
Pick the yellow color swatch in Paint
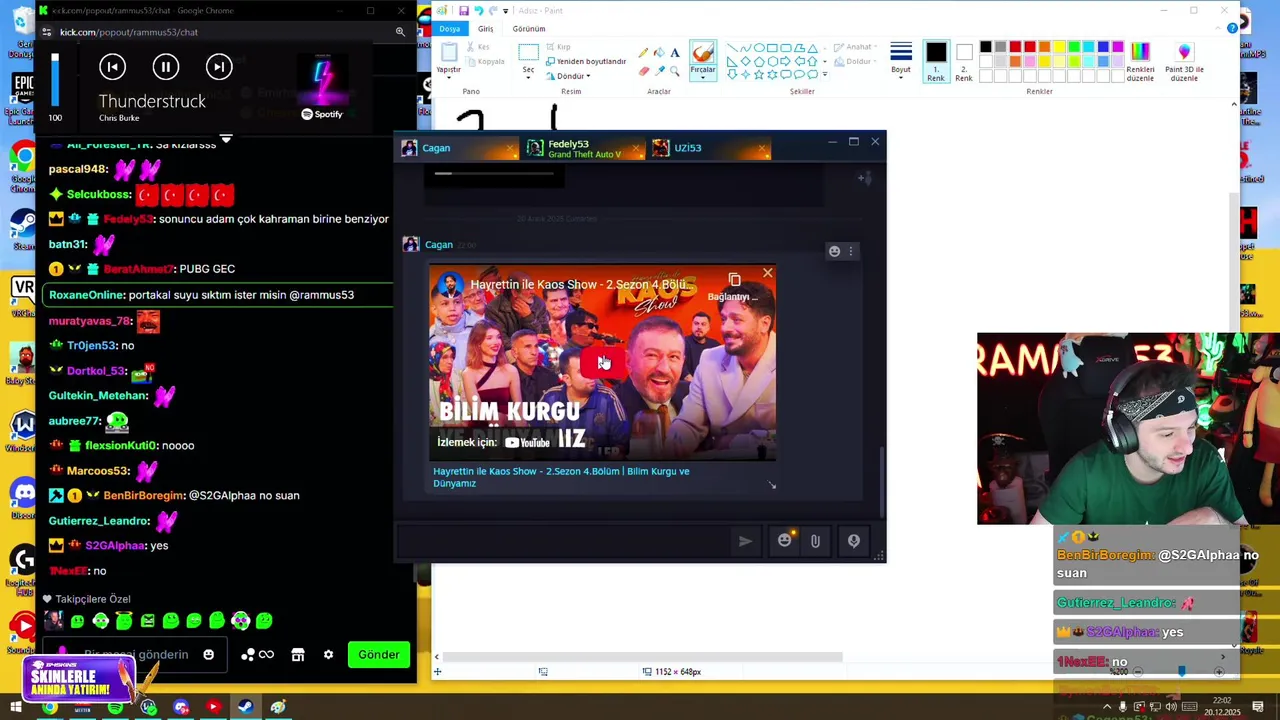tap(1059, 47)
